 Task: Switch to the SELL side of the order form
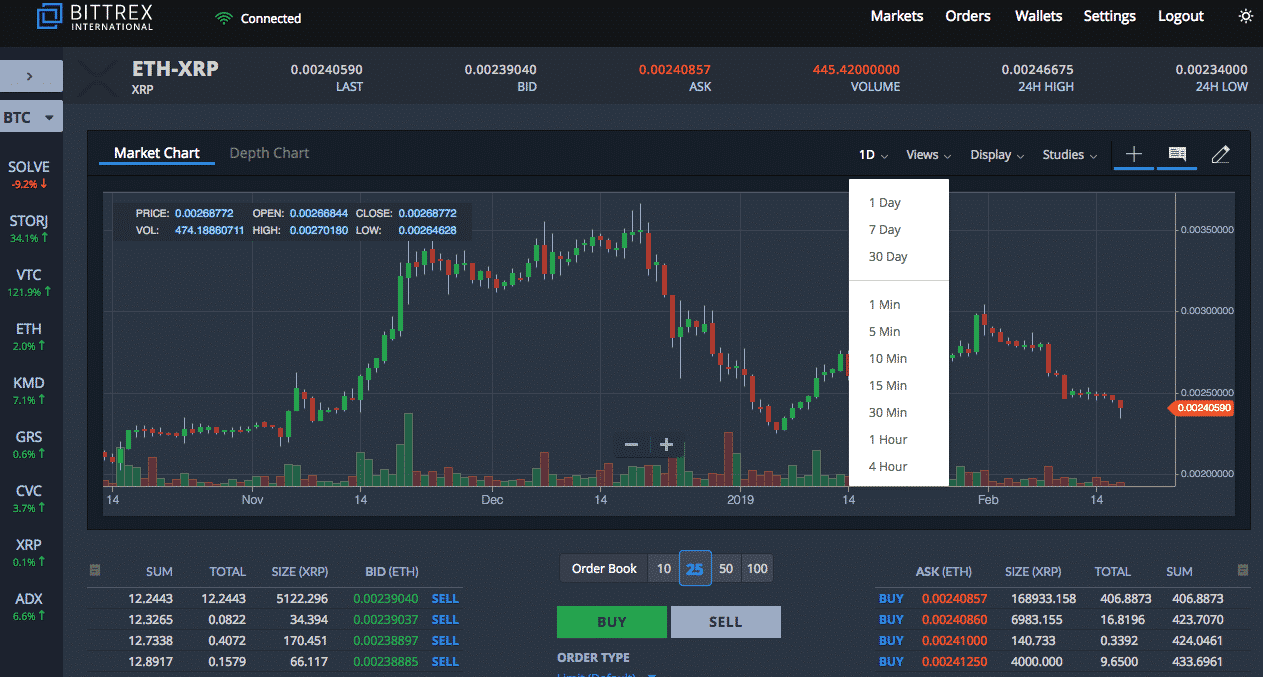pyautogui.click(x=725, y=621)
